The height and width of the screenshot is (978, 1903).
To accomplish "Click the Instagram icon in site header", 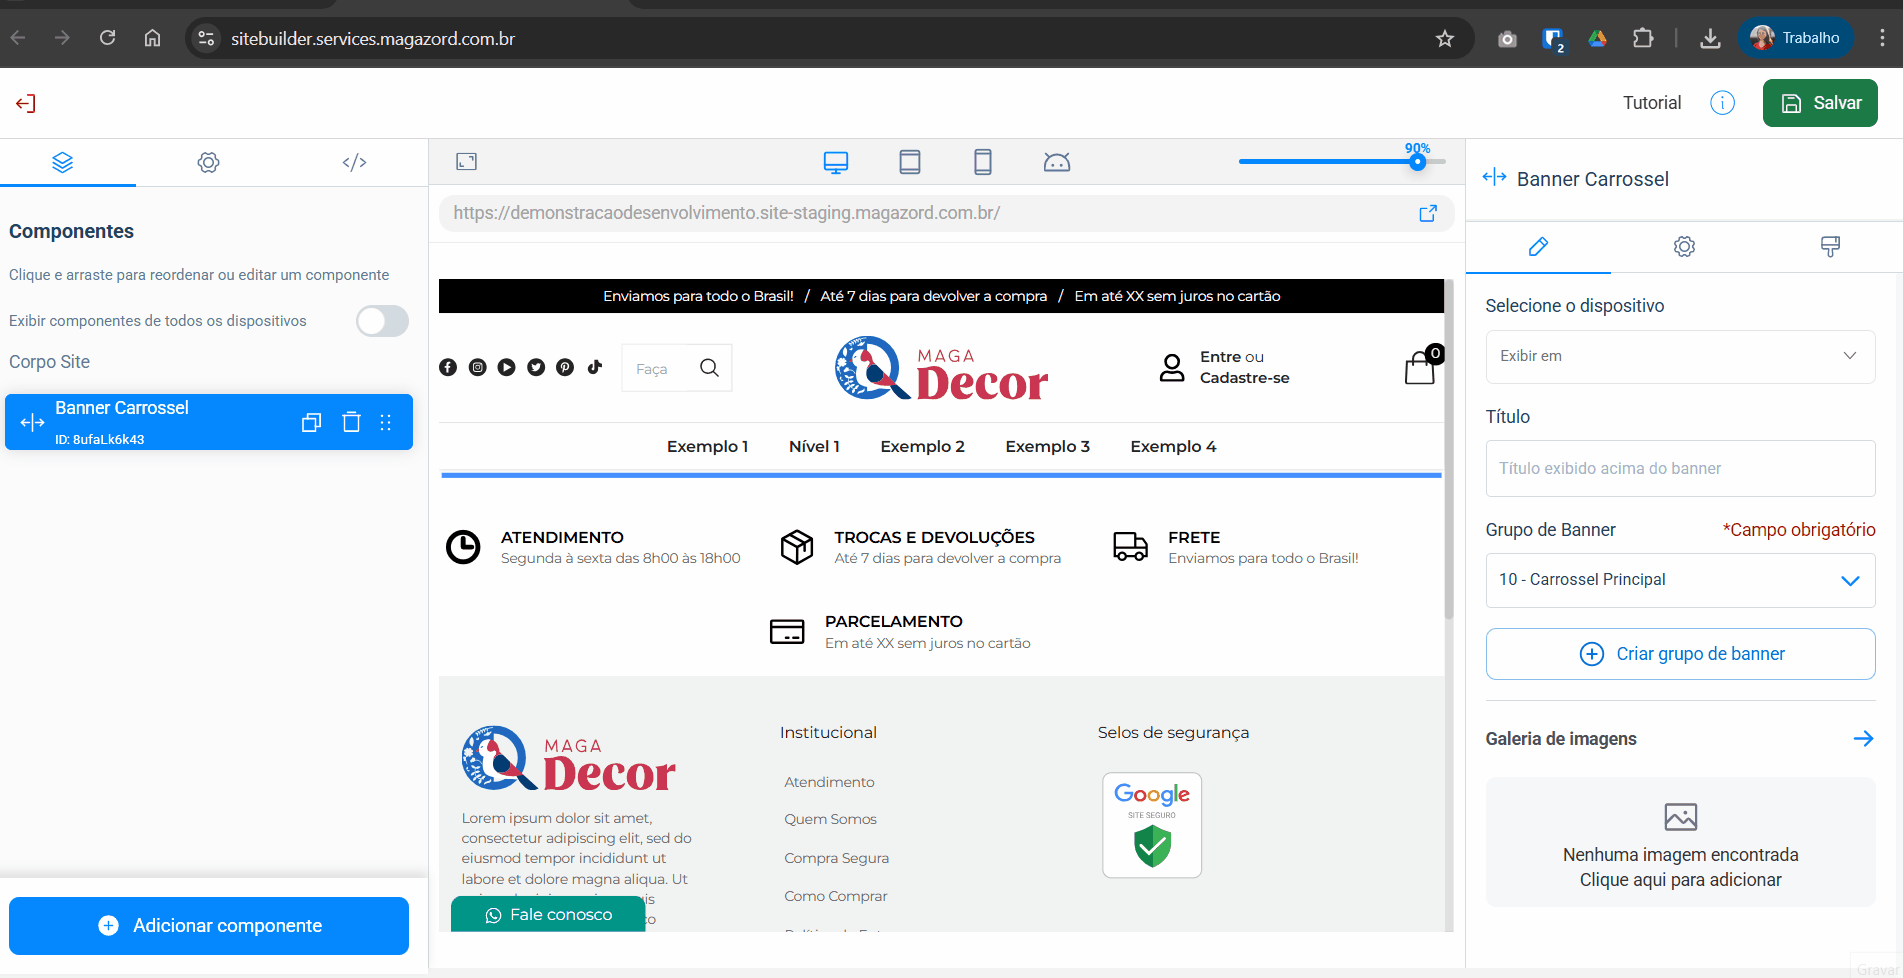I will pos(478,368).
